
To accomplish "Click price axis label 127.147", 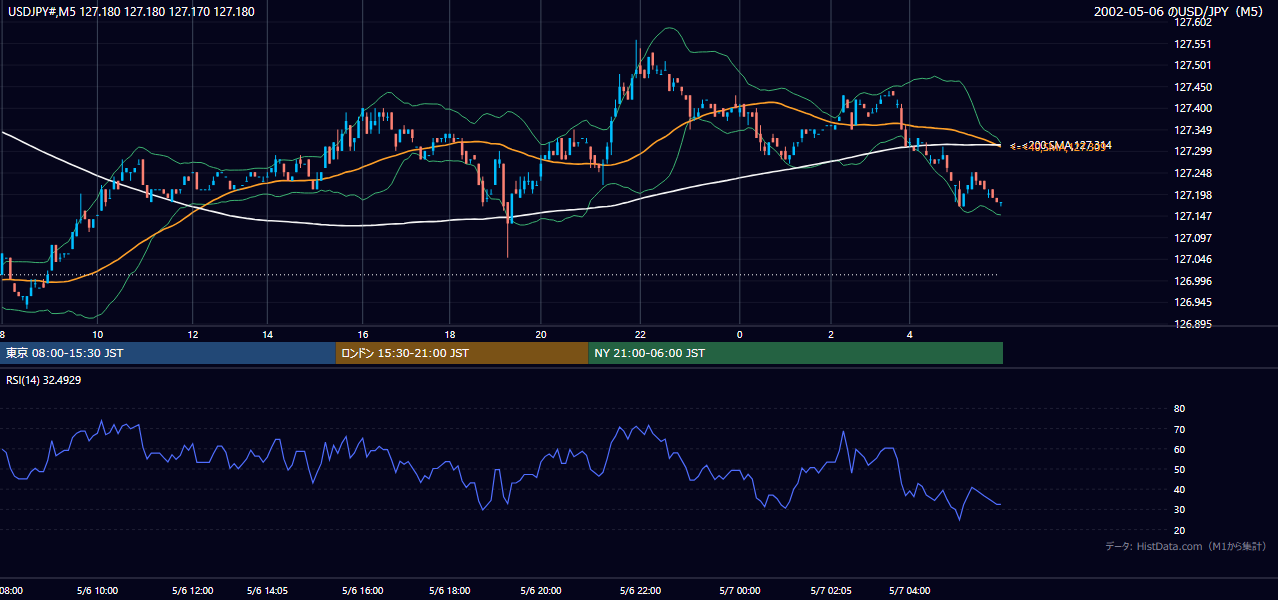I will click(1194, 216).
